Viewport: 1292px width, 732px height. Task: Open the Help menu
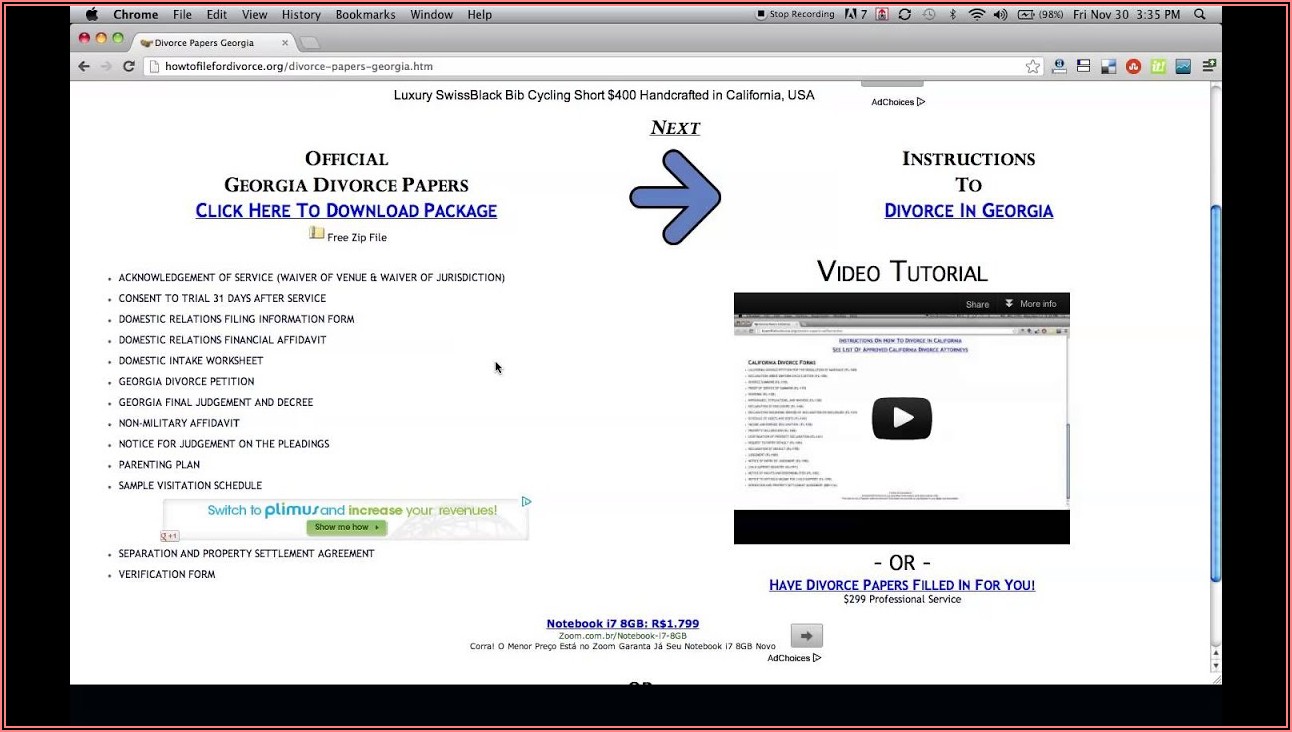480,14
